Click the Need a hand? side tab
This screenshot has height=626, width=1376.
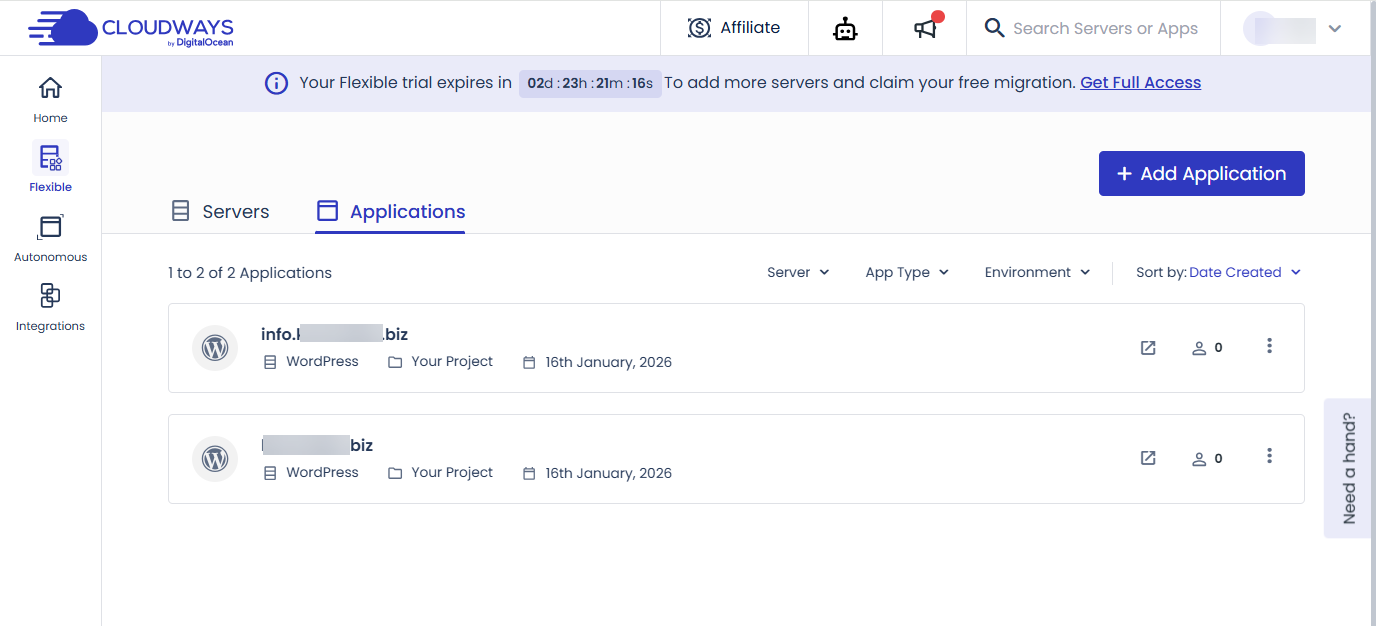(1348, 468)
